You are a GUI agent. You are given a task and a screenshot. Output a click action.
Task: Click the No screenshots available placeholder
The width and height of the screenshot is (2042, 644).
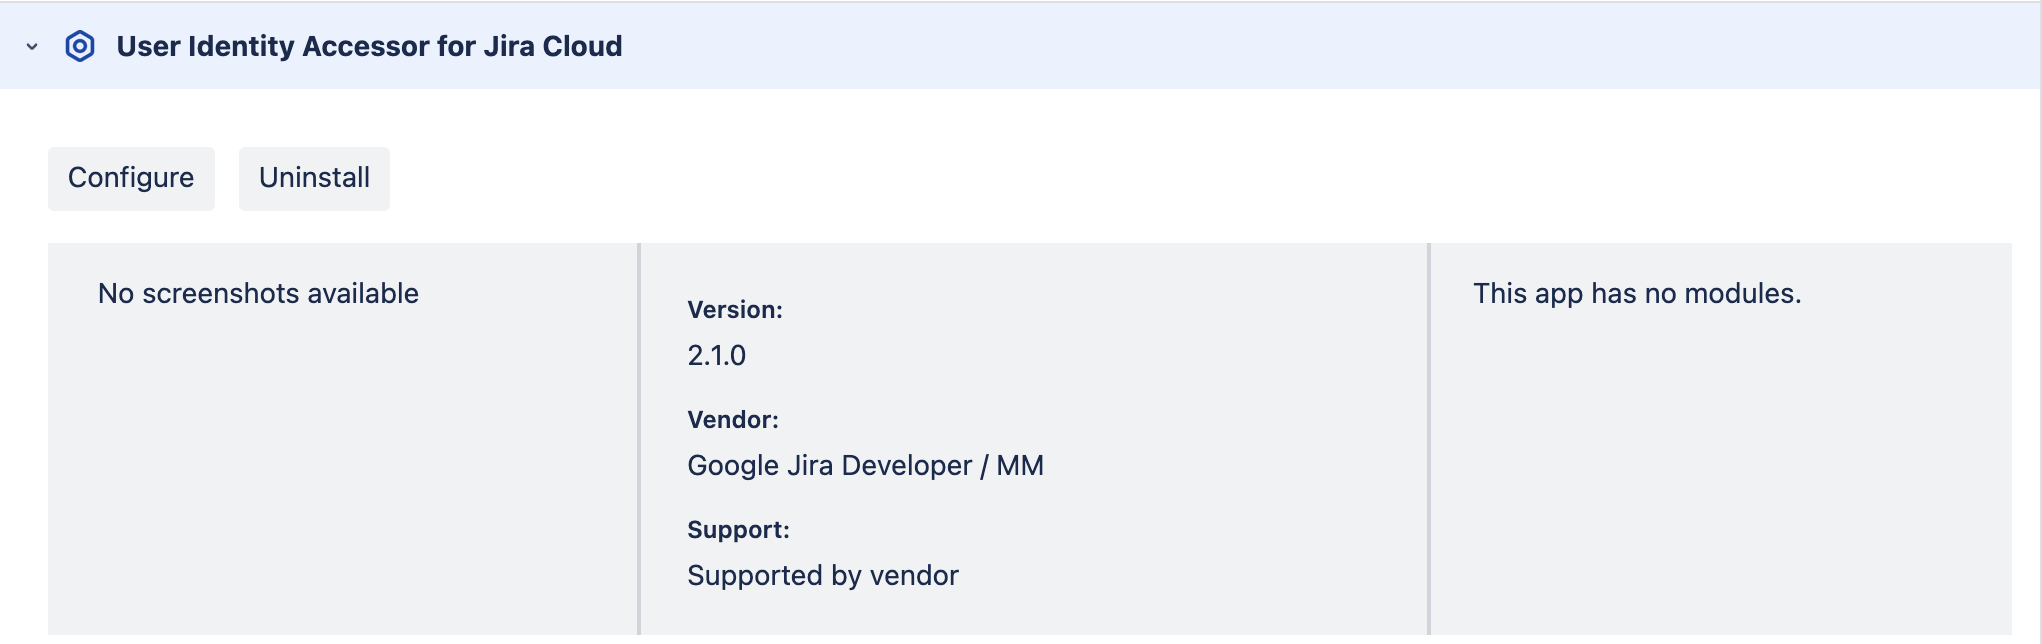(x=258, y=293)
